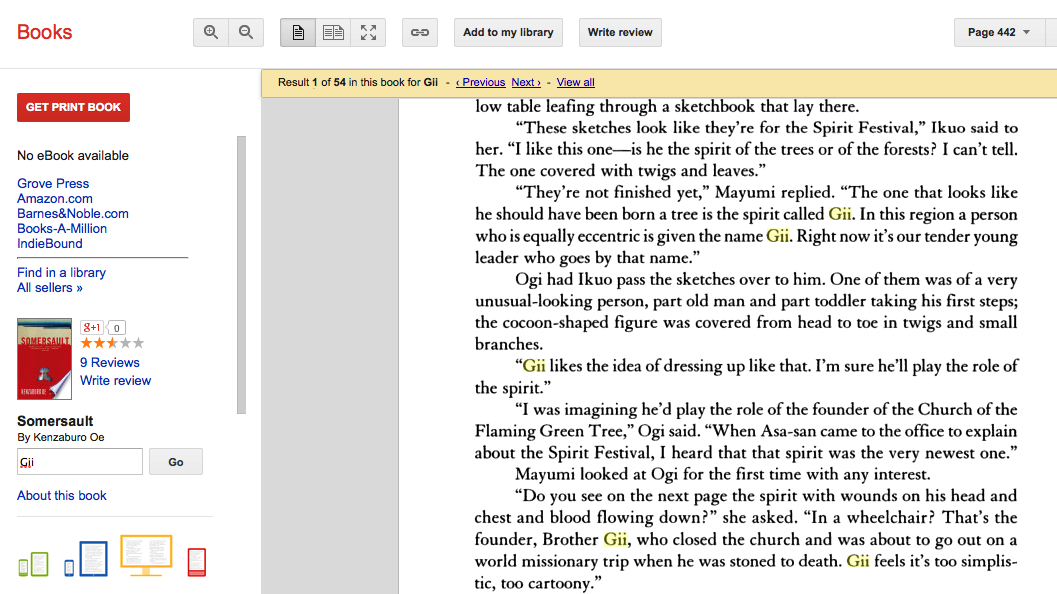Click highlighted Gii in 'Brother Gii'

point(615,539)
